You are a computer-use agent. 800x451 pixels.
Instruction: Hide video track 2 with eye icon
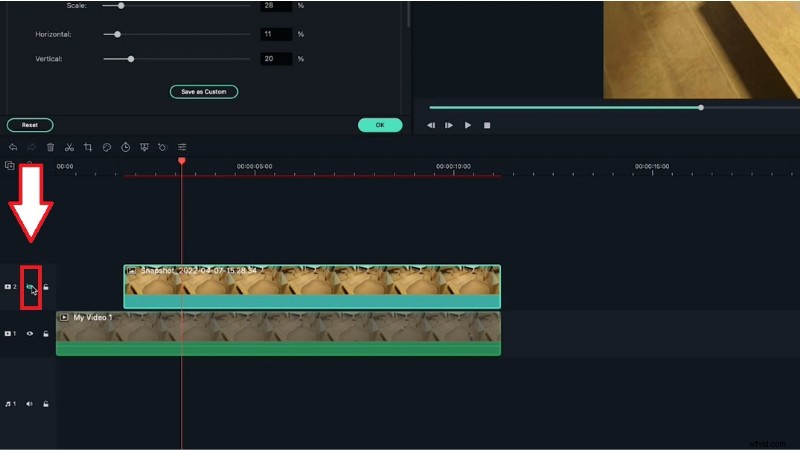[31, 287]
